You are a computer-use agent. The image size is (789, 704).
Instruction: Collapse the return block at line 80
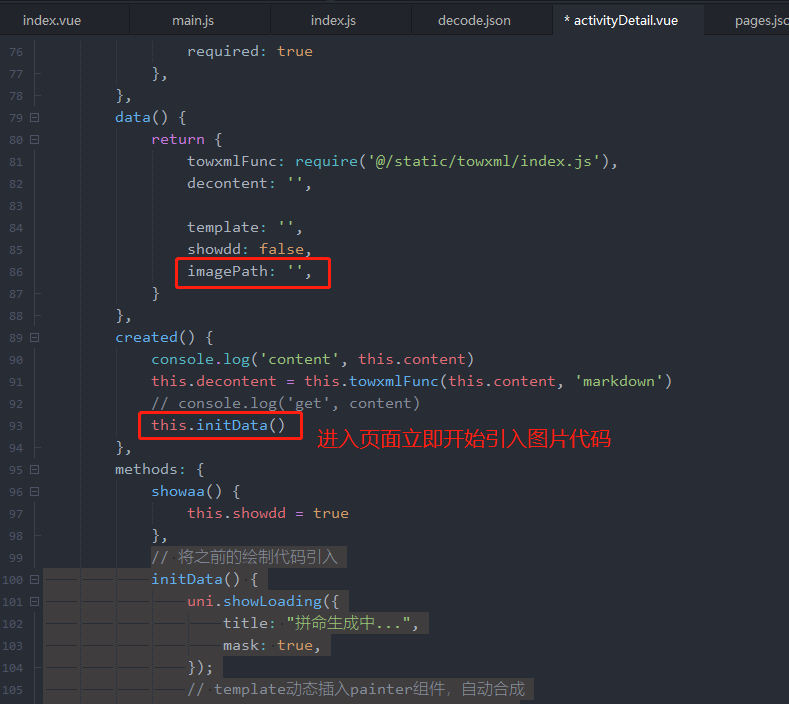(34, 139)
